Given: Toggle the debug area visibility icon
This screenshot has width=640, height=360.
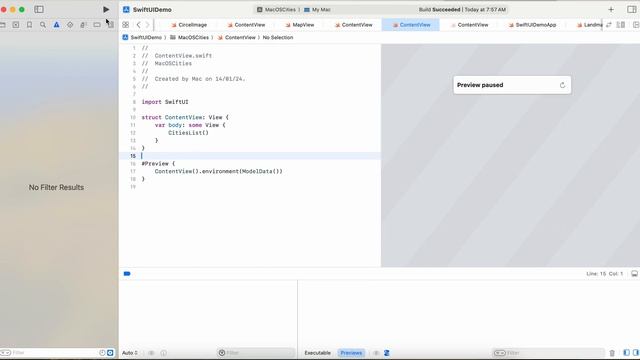Looking at the screenshot, I should point(634,273).
